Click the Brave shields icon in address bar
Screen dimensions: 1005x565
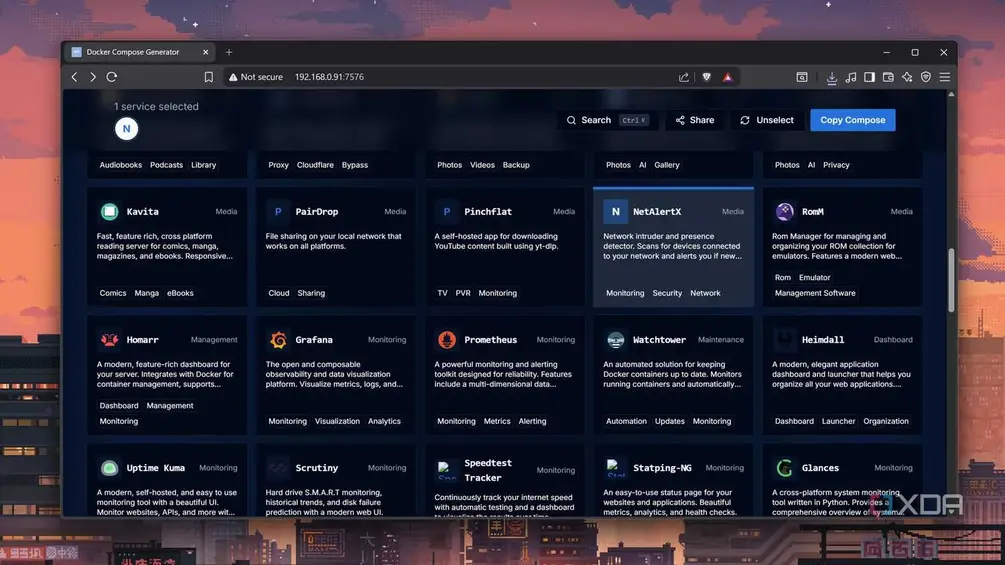tap(706, 77)
